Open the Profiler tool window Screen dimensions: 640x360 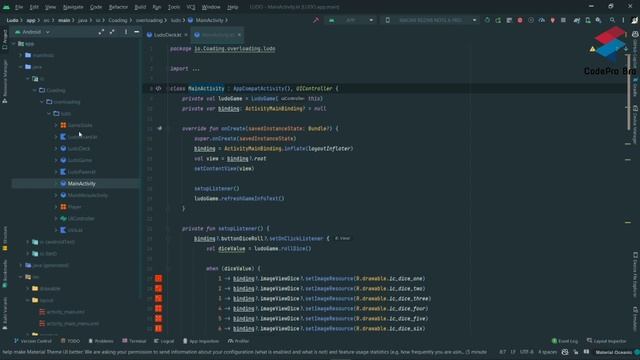[238, 341]
